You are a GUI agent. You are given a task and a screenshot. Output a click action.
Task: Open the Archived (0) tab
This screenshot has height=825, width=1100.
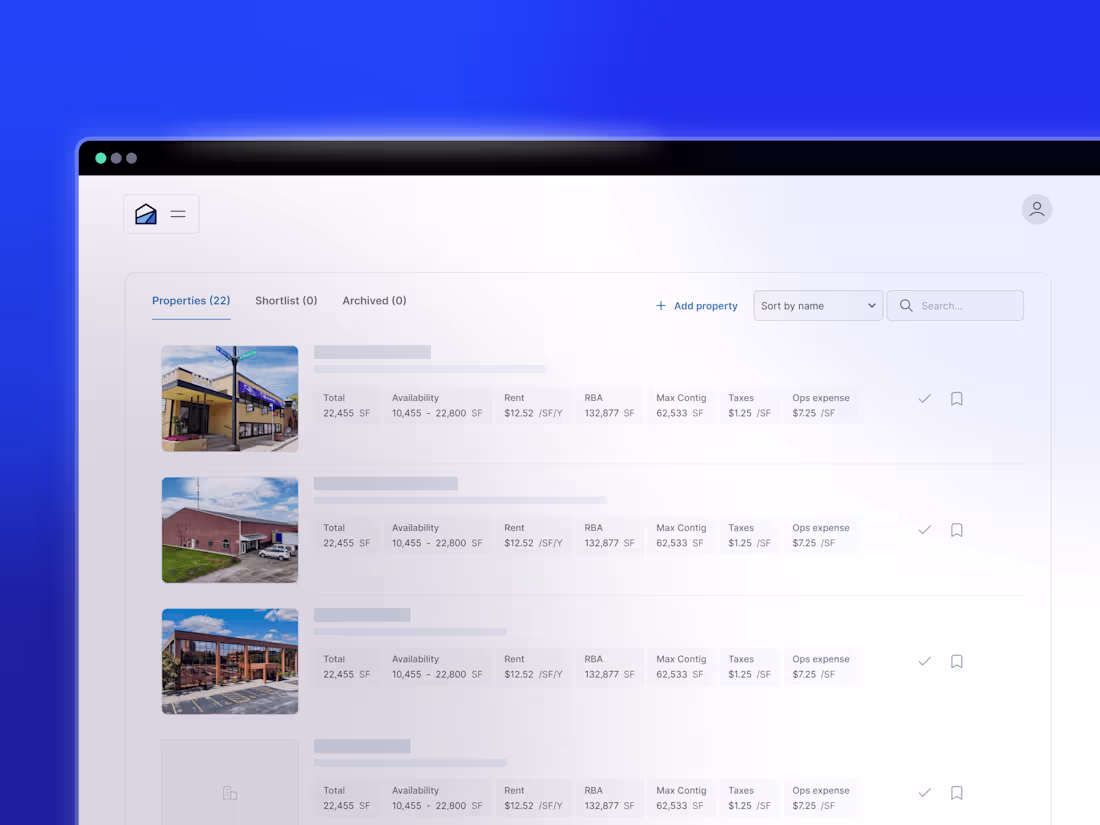374,300
